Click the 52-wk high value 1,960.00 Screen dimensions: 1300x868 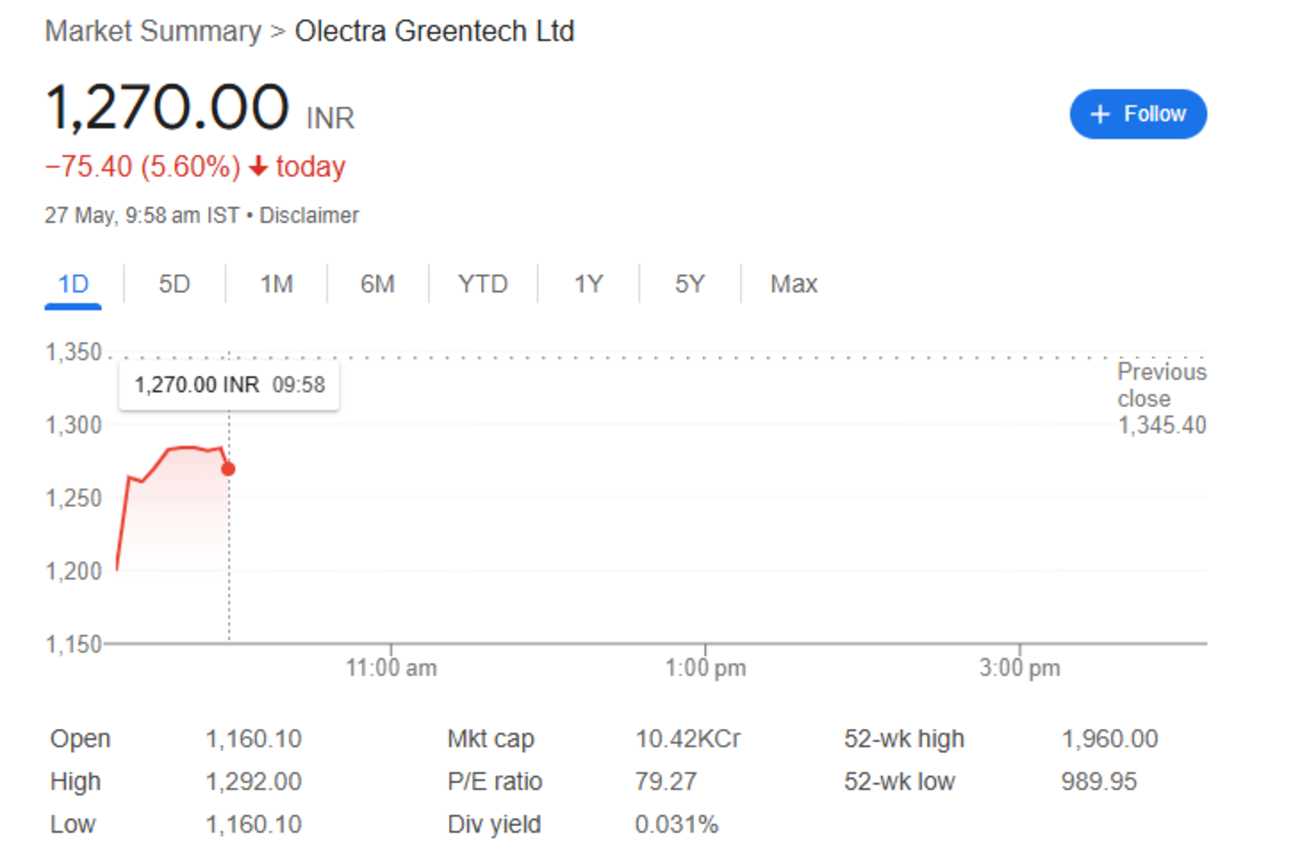[1112, 739]
